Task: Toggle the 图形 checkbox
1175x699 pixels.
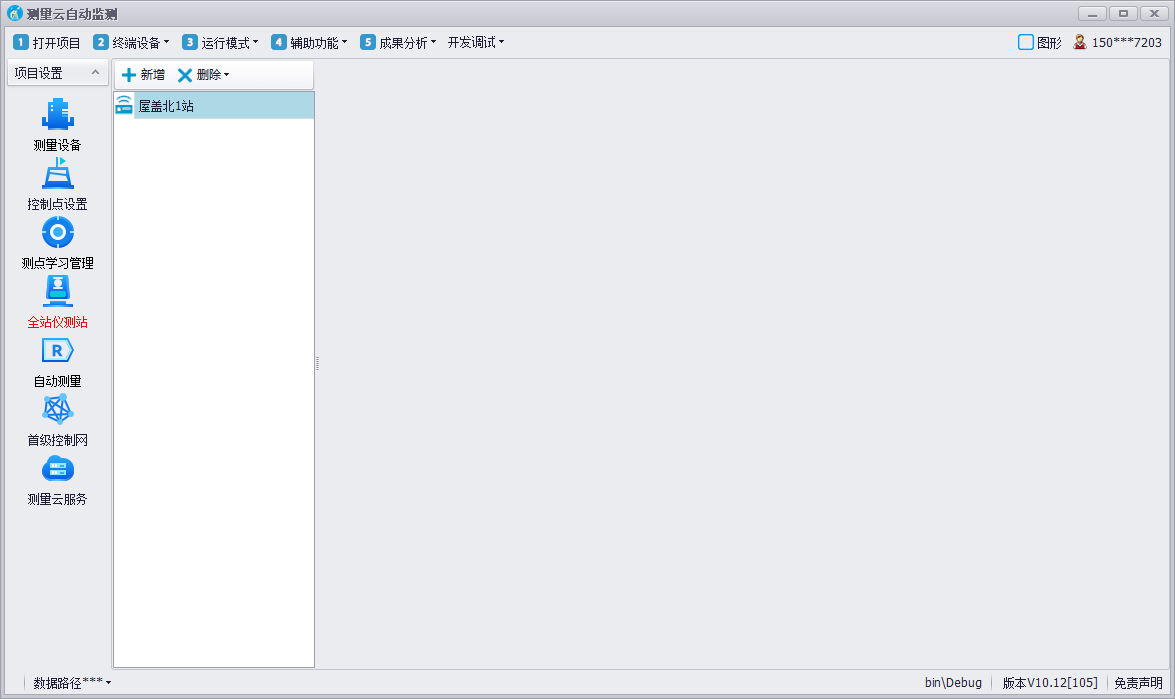Action: [x=1025, y=42]
